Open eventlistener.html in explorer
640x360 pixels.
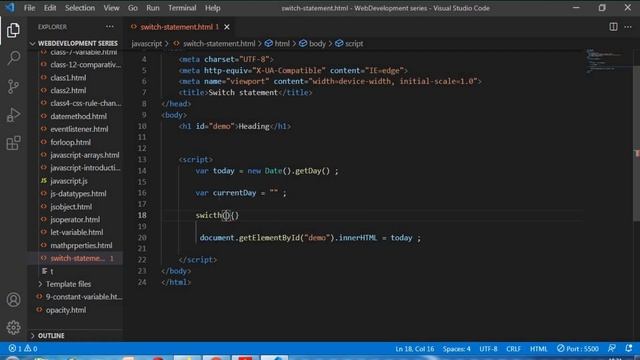pos(76,129)
